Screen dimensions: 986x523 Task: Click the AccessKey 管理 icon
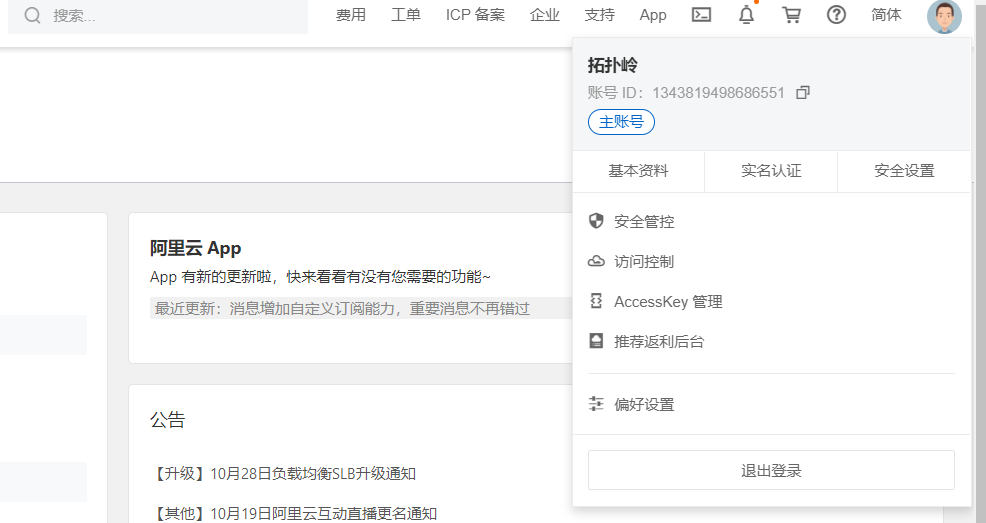tap(596, 301)
